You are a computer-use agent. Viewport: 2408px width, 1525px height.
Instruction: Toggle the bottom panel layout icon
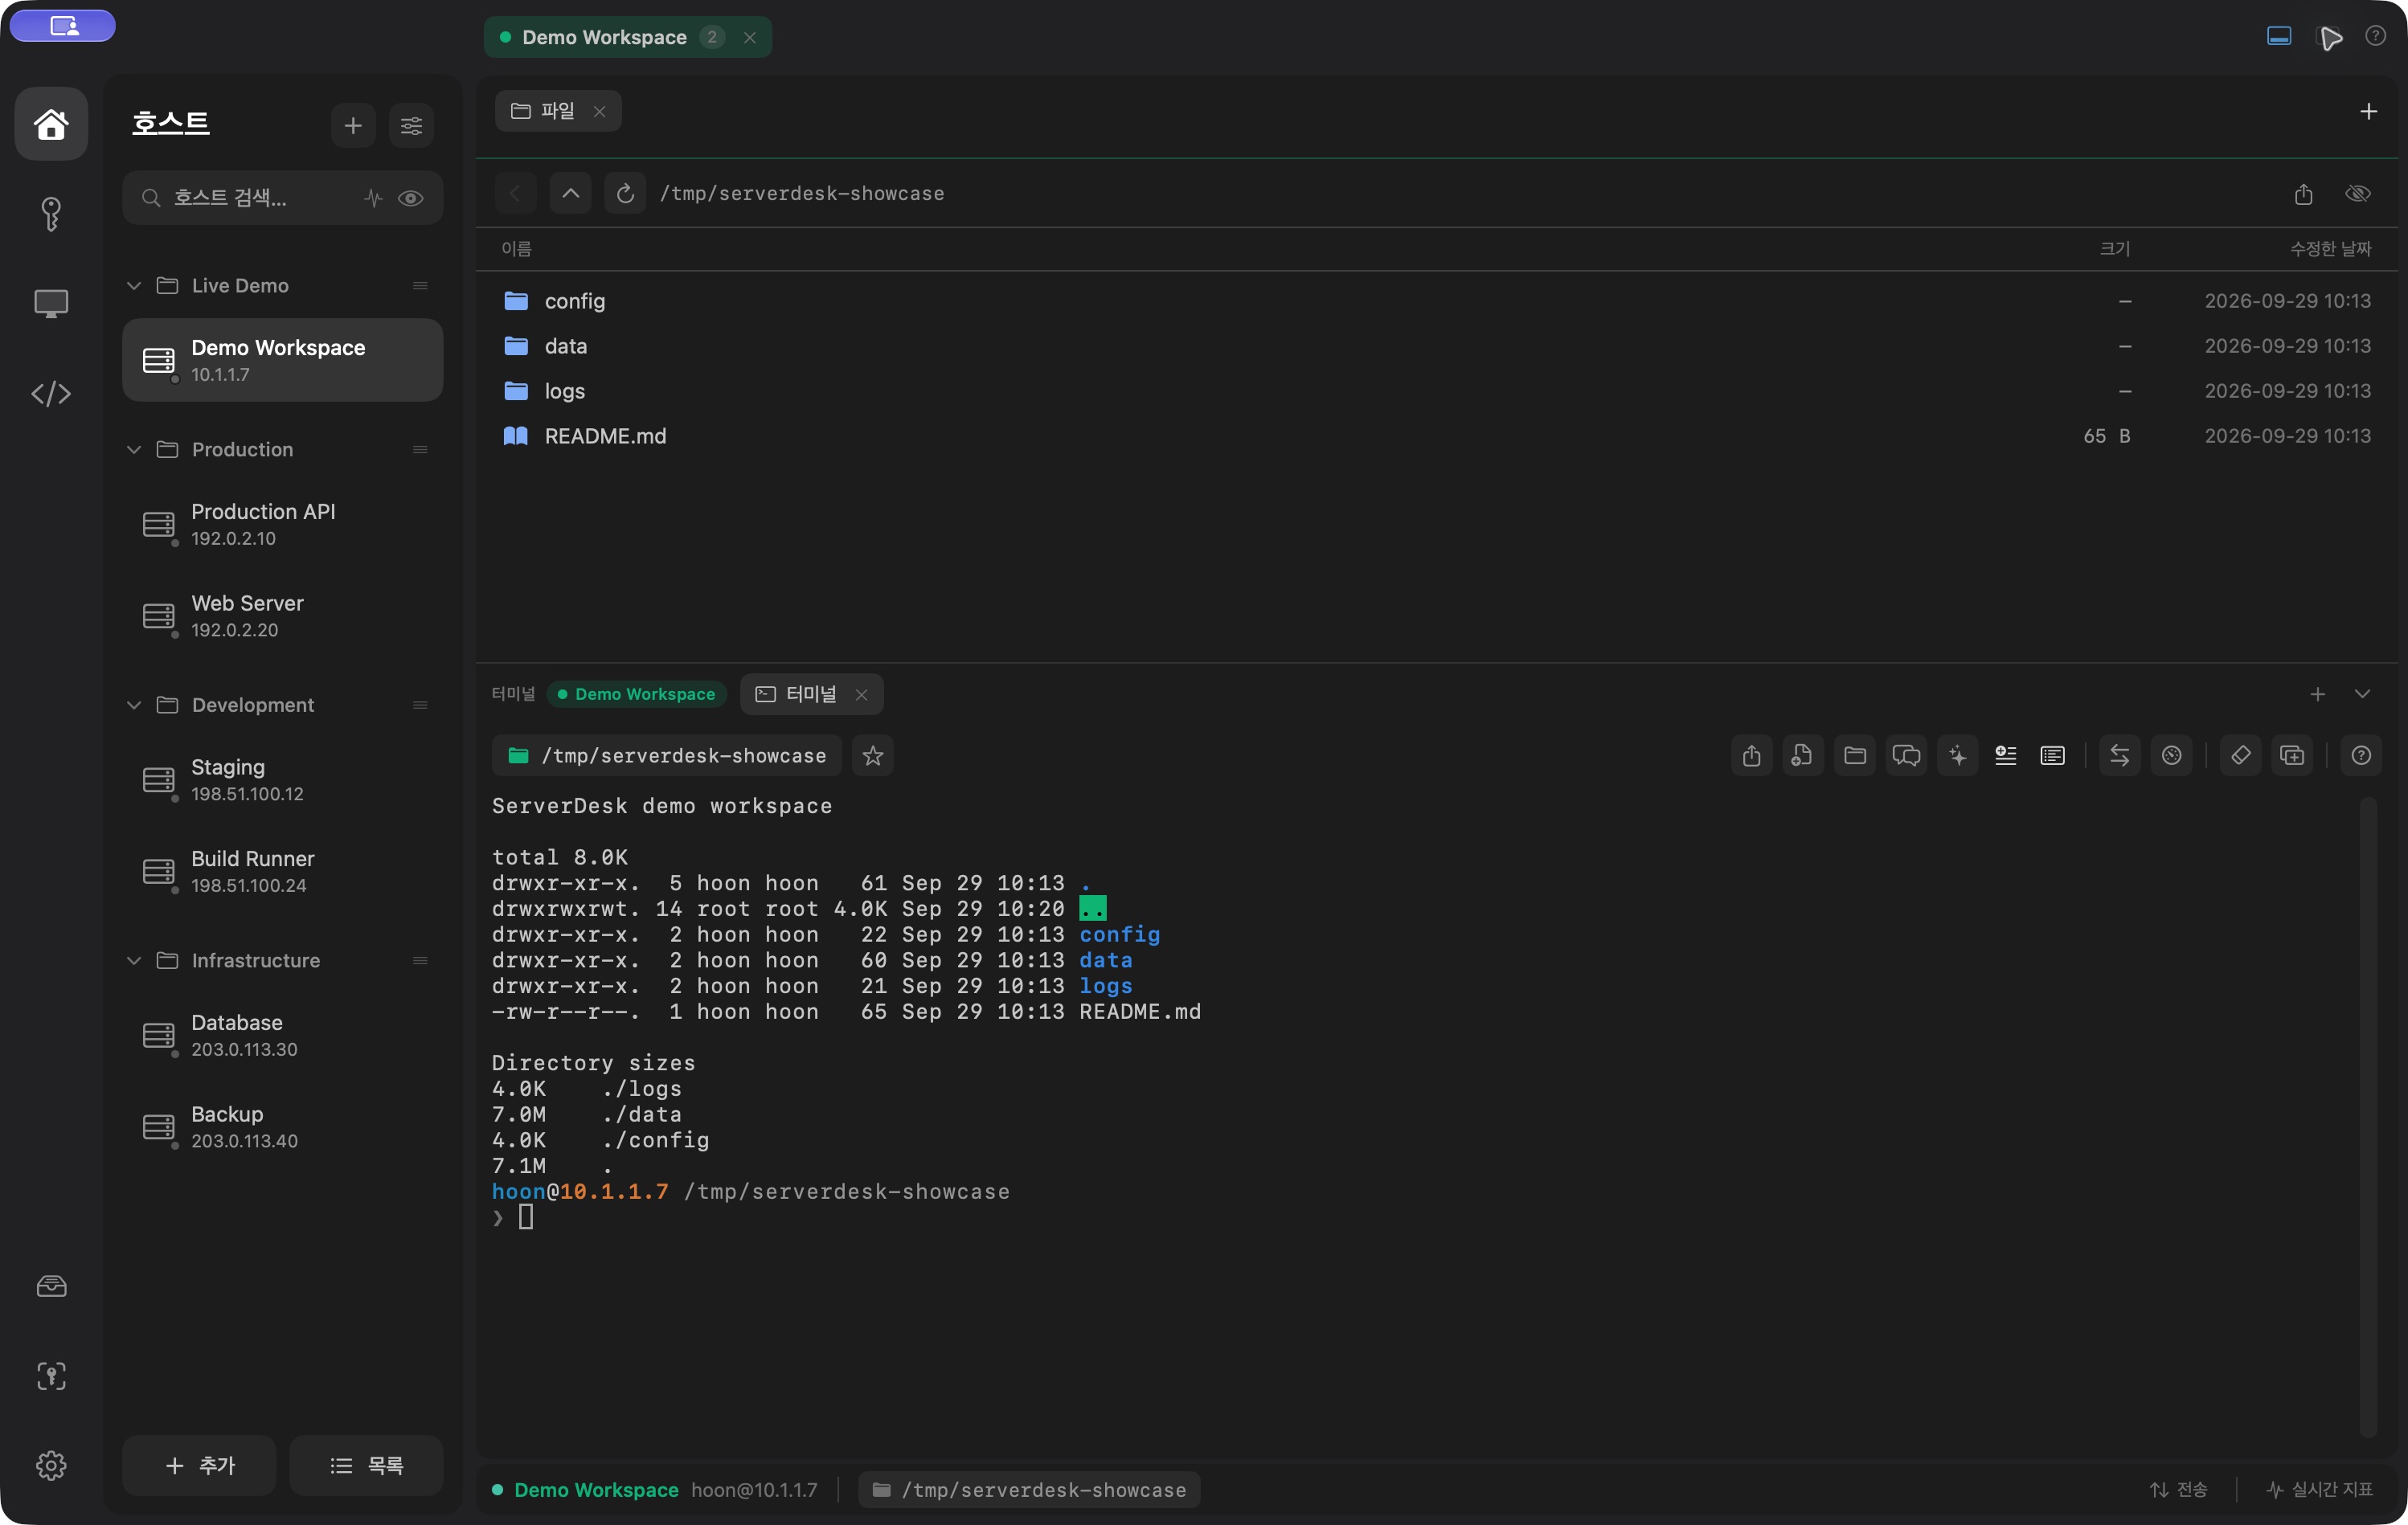tap(2279, 37)
